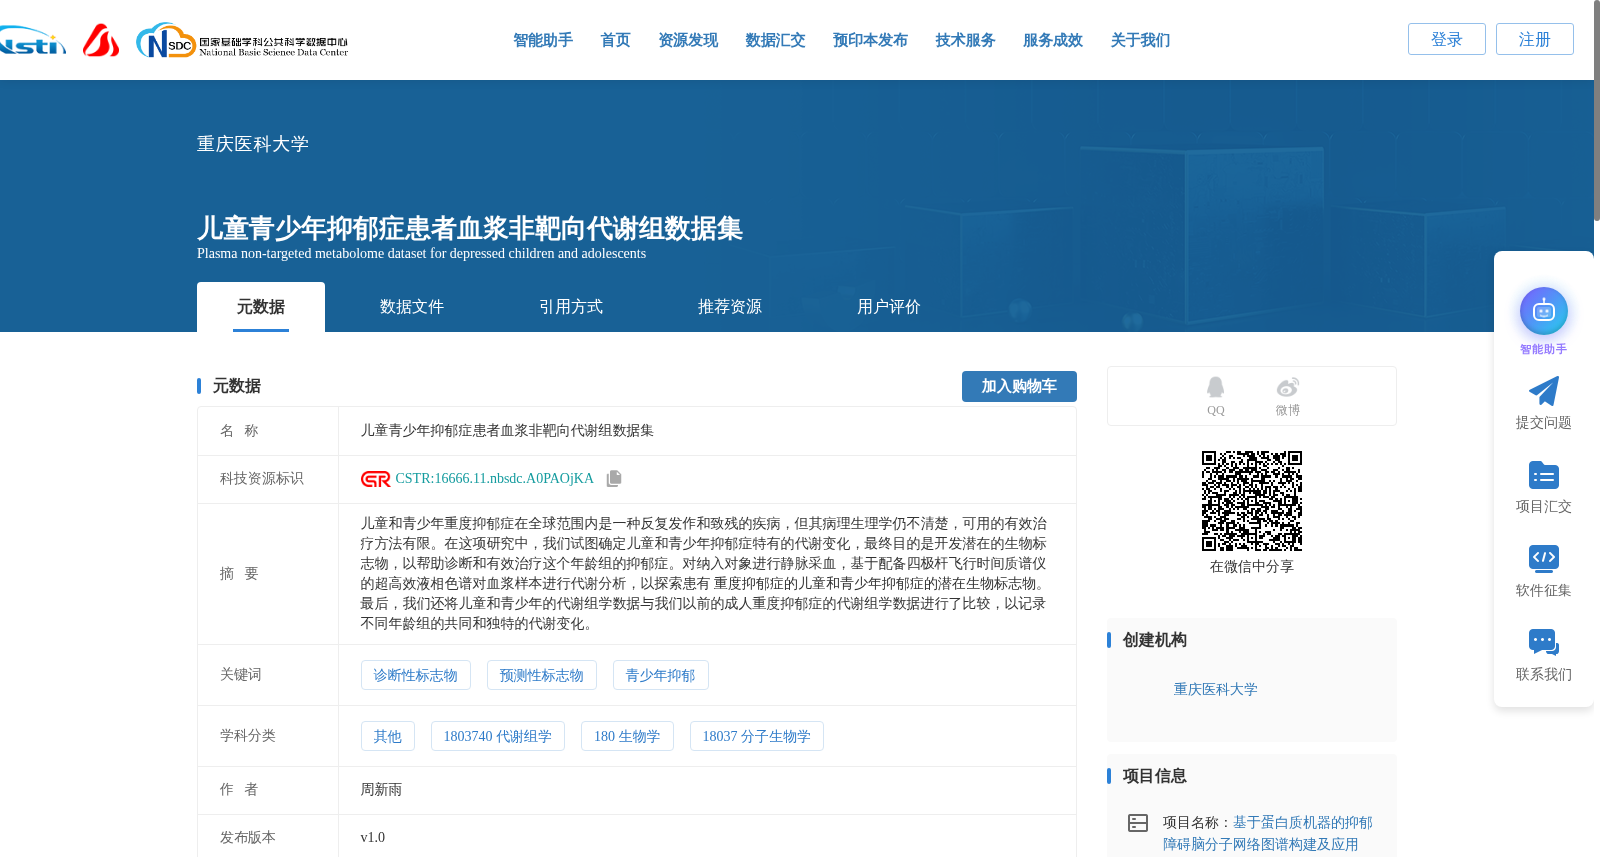The height and width of the screenshot is (857, 1600).
Task: Switch to the 数据文件 tab
Action: click(x=412, y=307)
